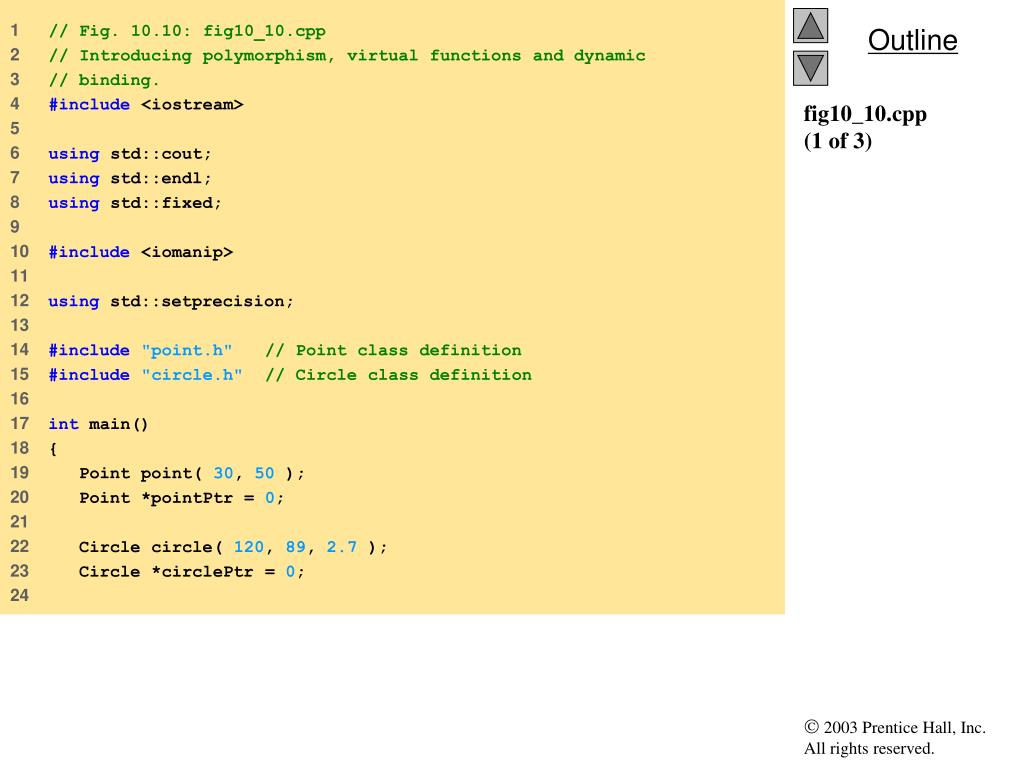The image size is (1024, 768).
Task: Click the "#include <iostream>" code line
Action: click(x=145, y=105)
